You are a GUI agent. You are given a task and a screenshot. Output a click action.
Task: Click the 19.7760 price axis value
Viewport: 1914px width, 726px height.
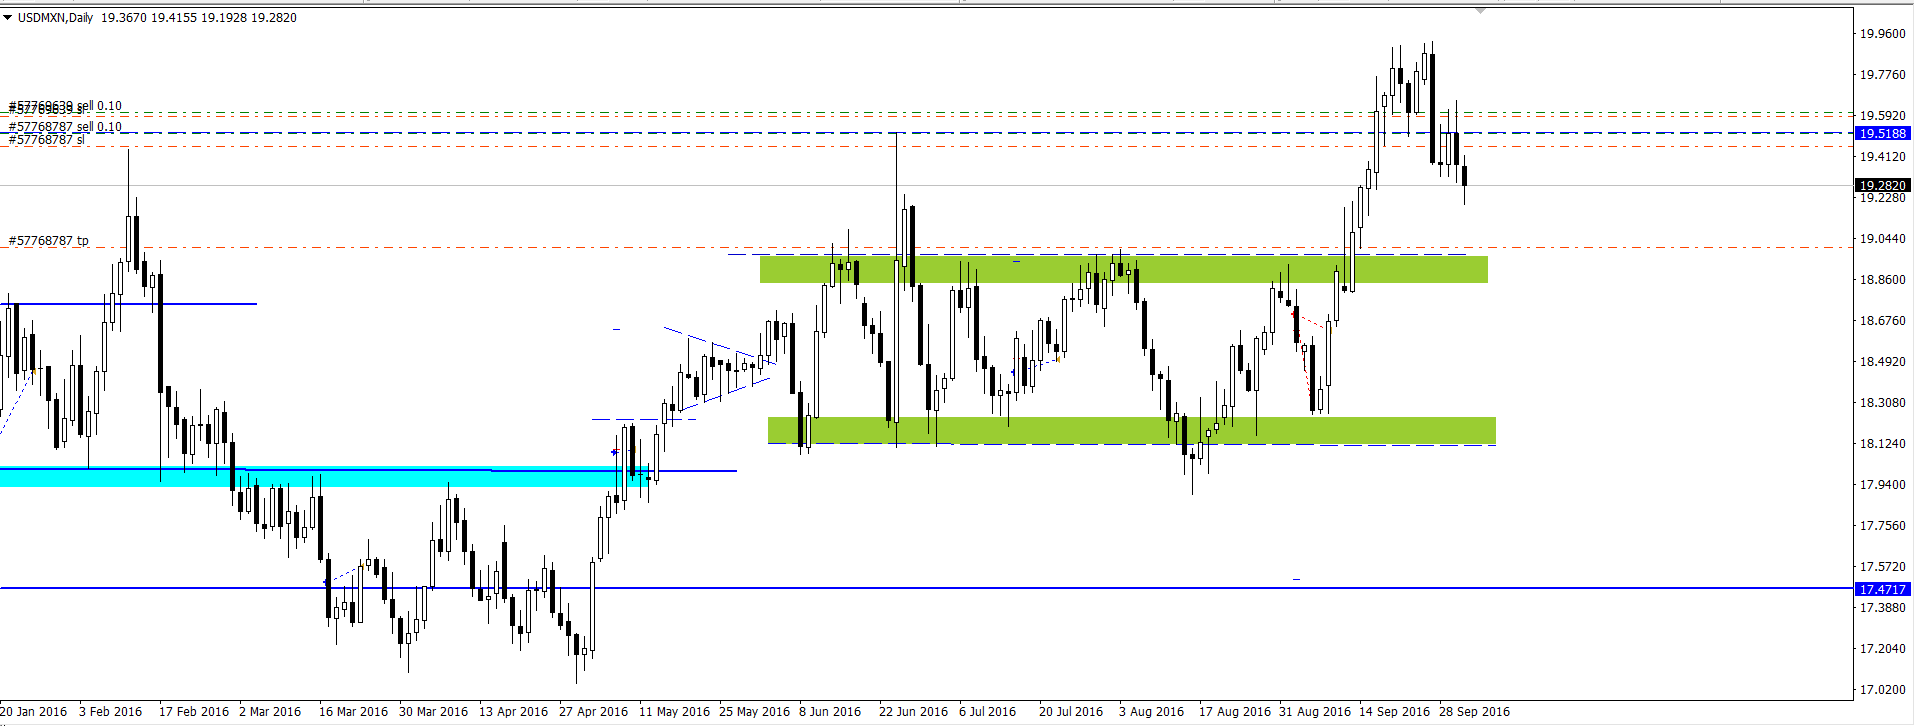(x=1882, y=74)
